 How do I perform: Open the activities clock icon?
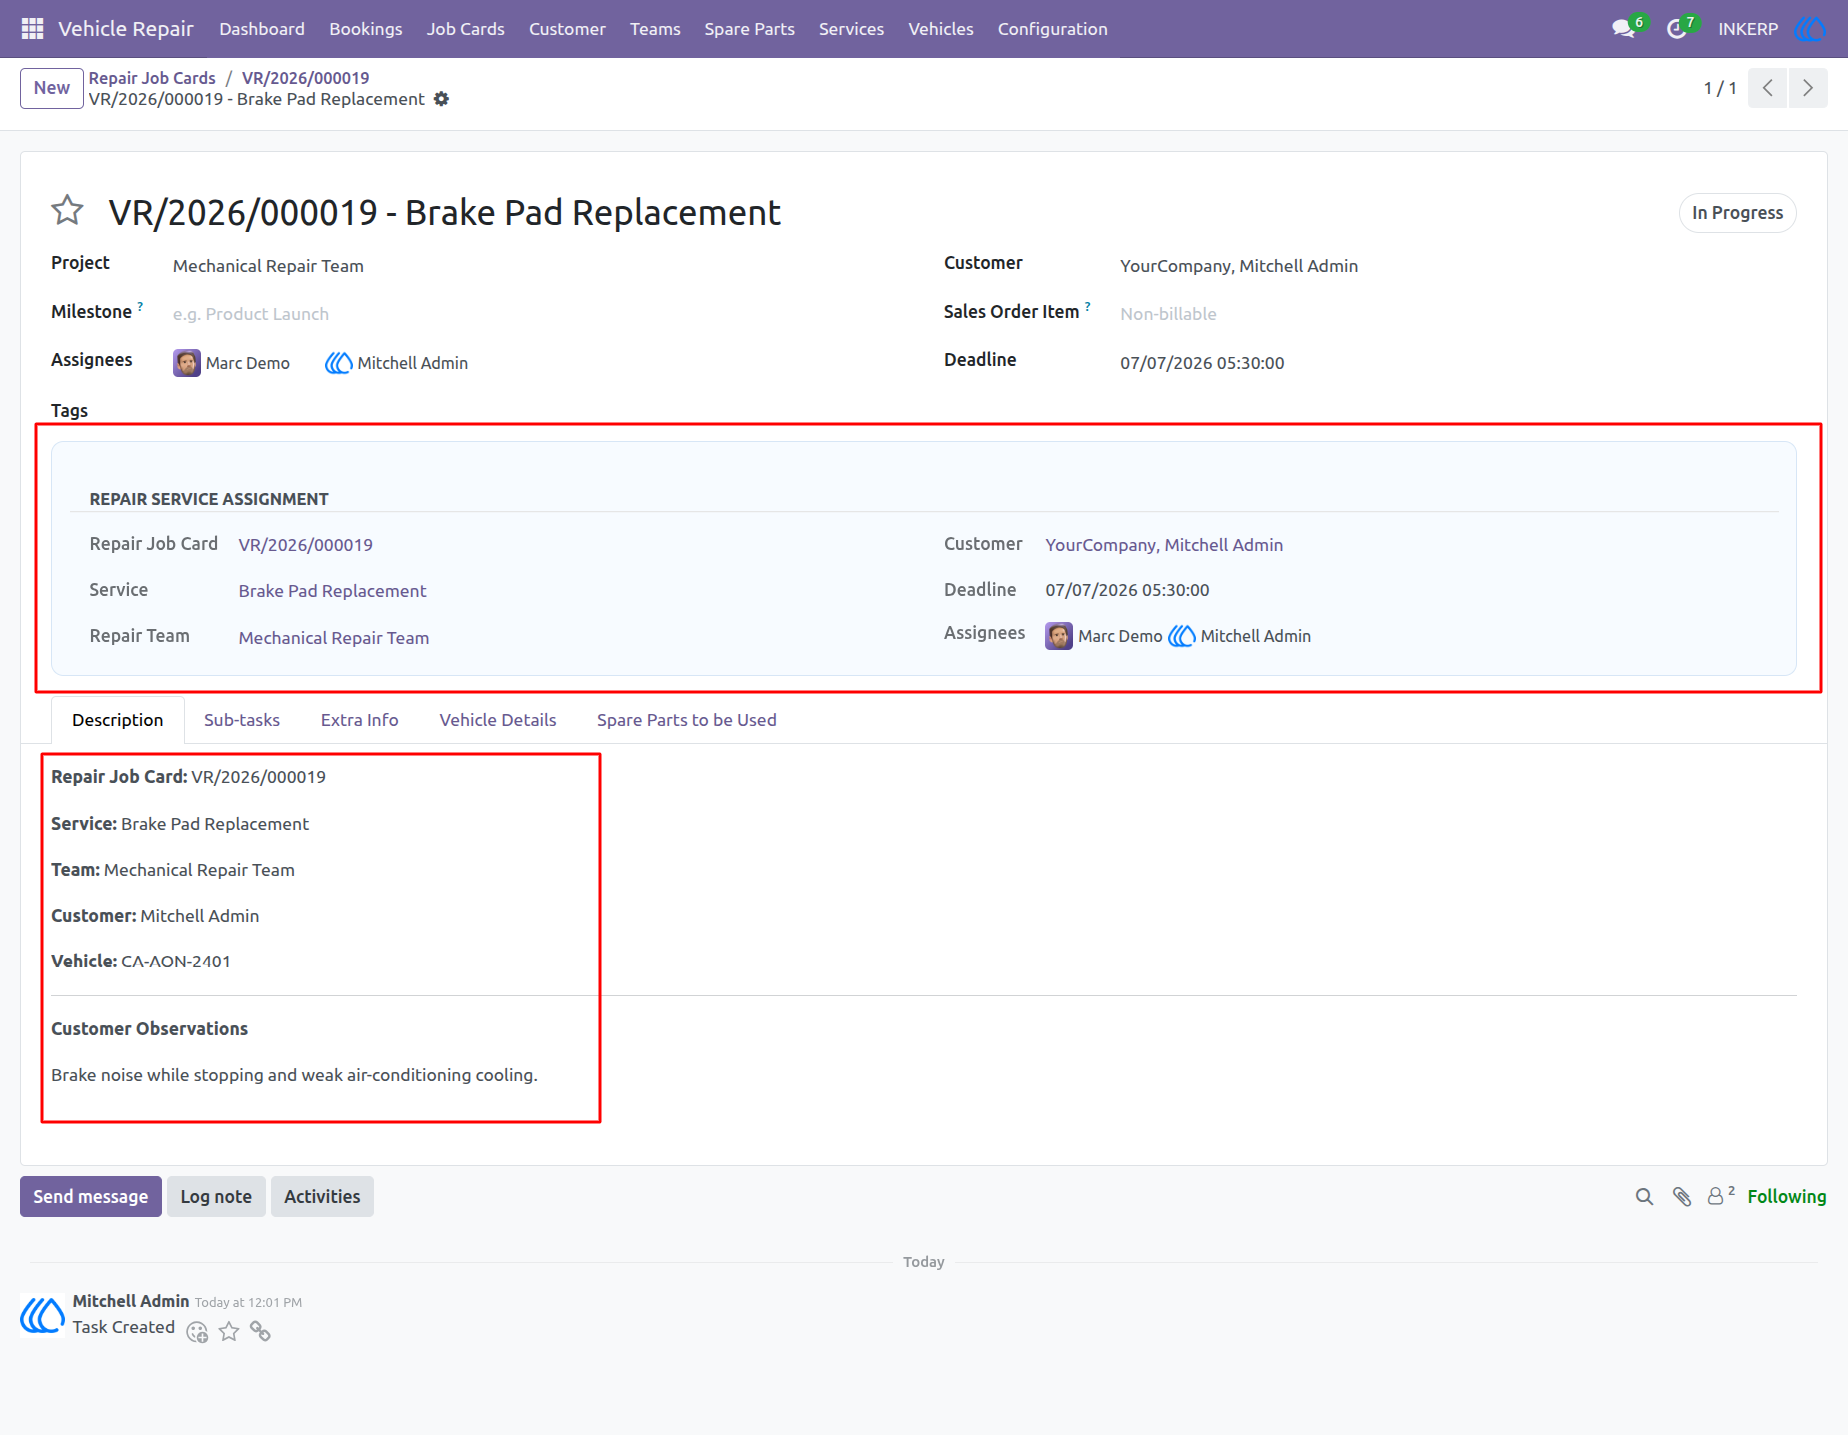(1677, 29)
